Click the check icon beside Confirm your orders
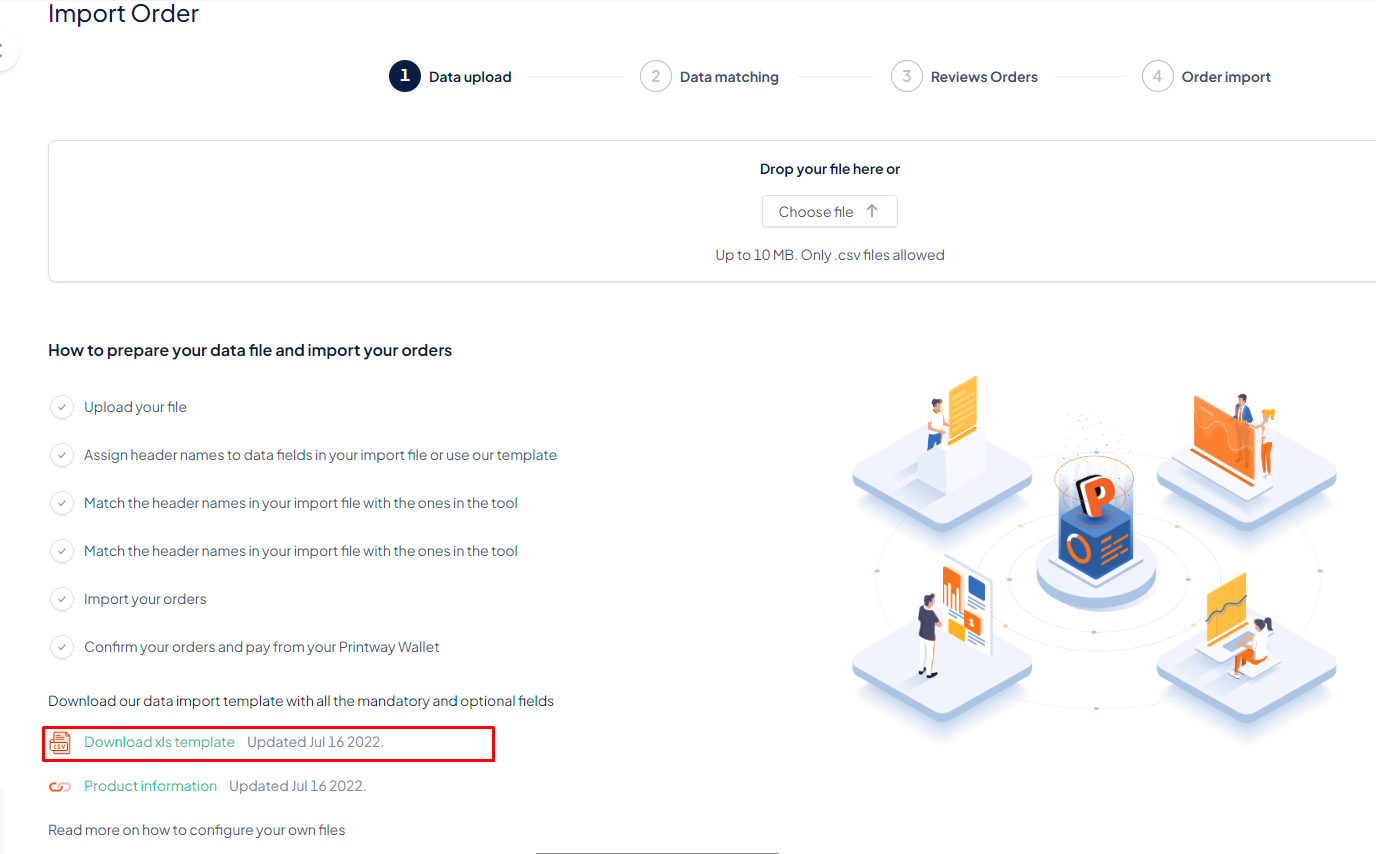The height and width of the screenshot is (854, 1376). 62,647
